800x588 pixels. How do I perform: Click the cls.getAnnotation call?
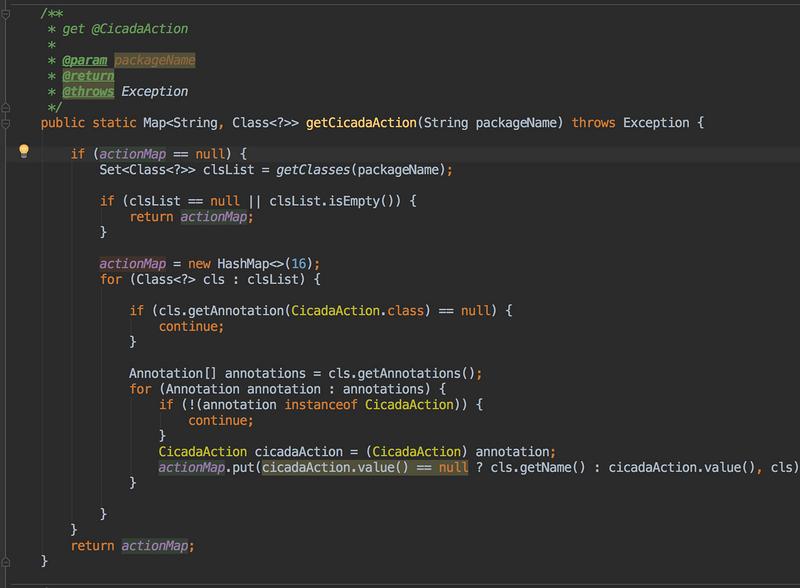[221, 311]
